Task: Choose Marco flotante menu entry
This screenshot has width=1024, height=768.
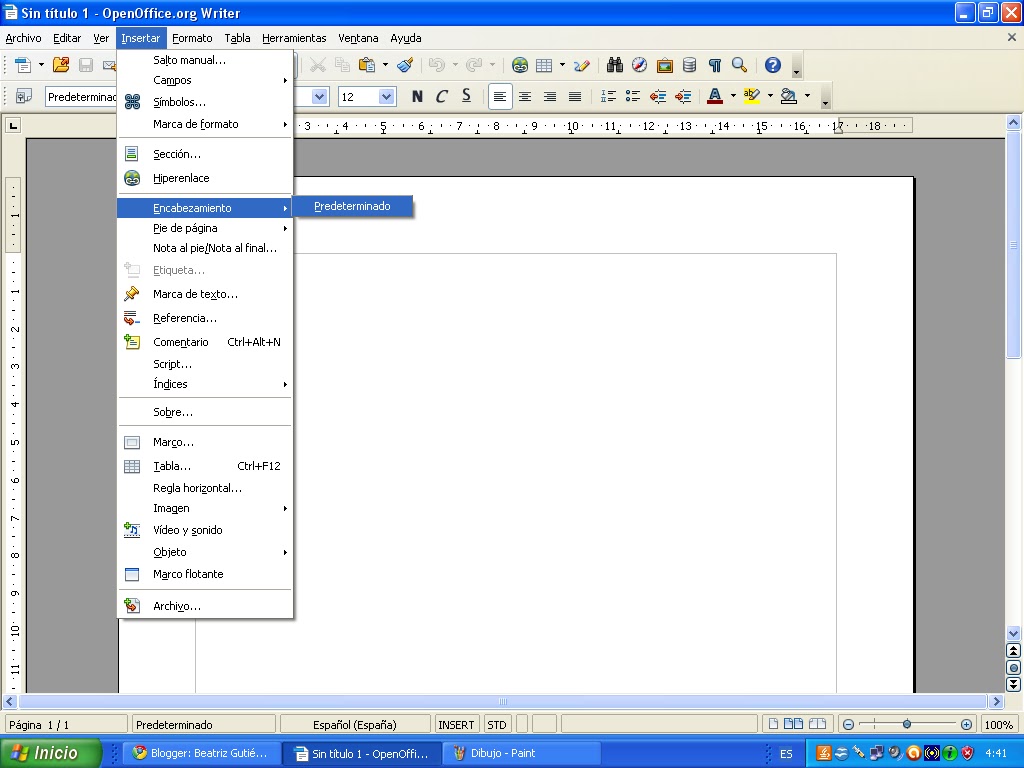Action: tap(204, 574)
